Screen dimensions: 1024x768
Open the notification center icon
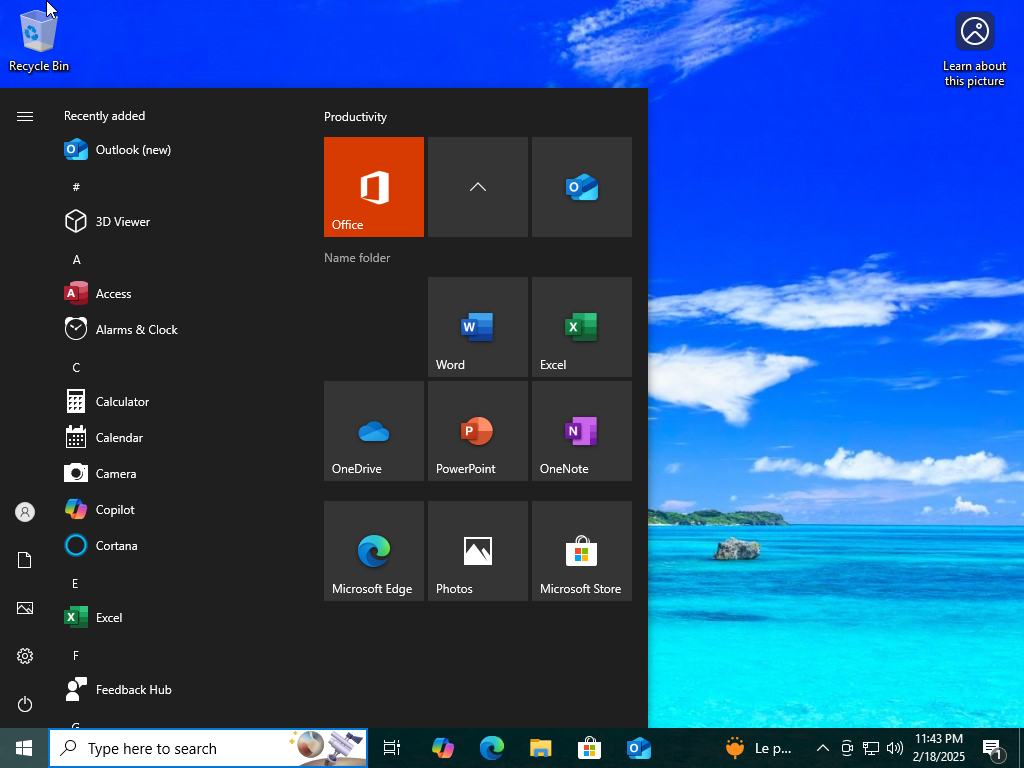(x=993, y=748)
